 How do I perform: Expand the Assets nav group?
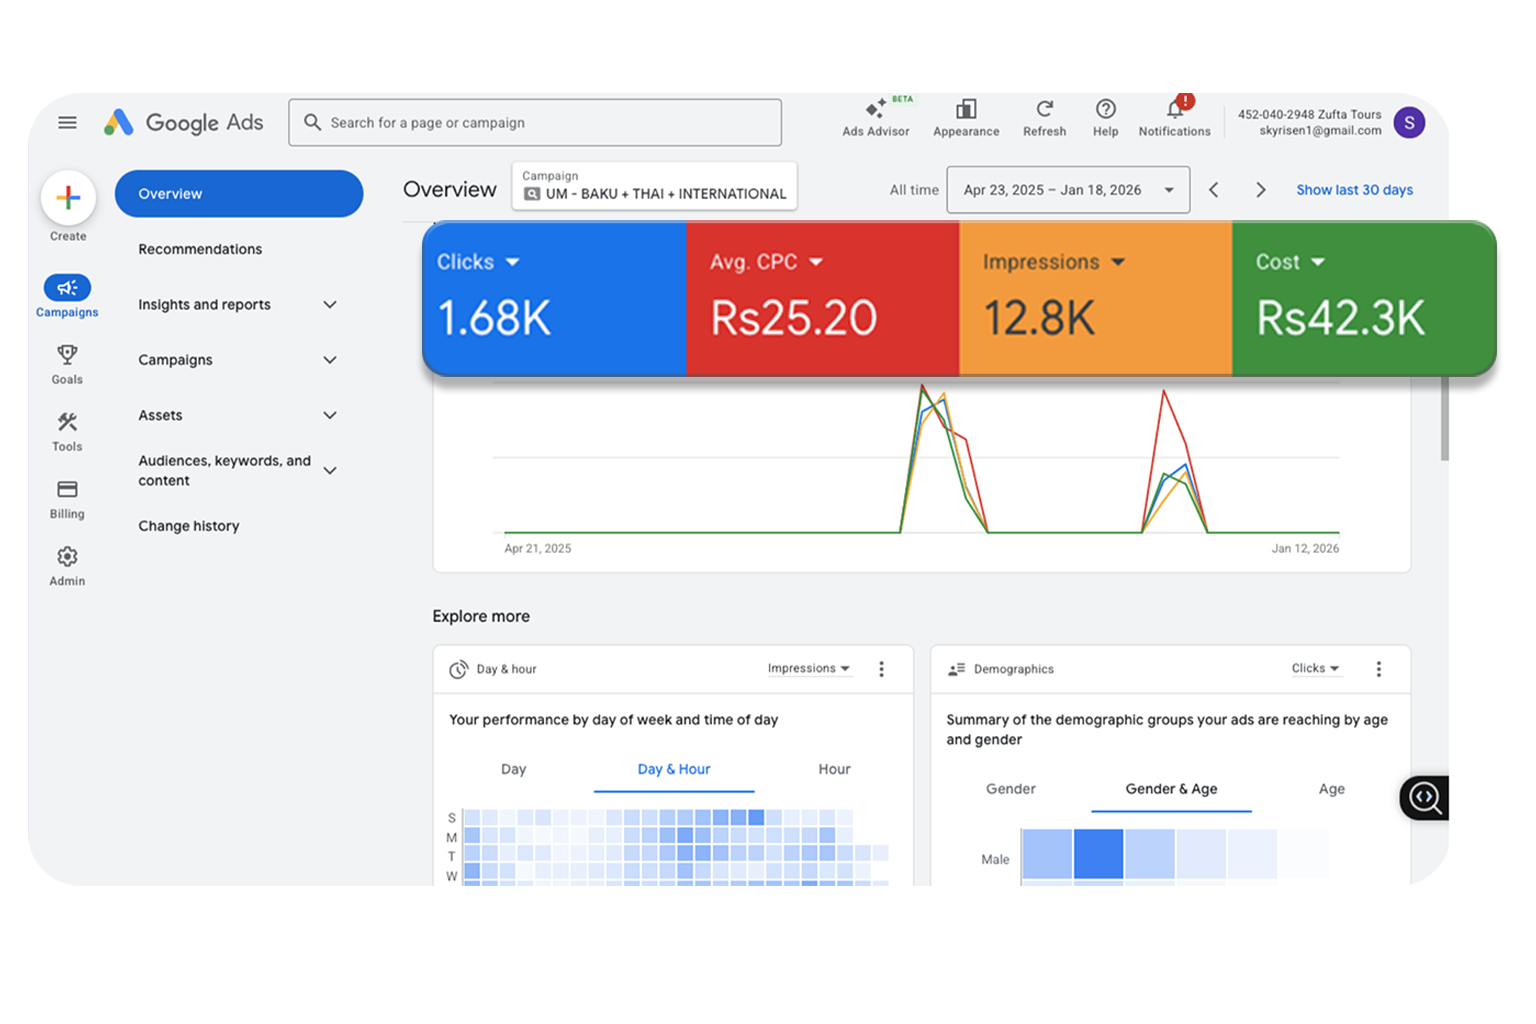coord(330,415)
